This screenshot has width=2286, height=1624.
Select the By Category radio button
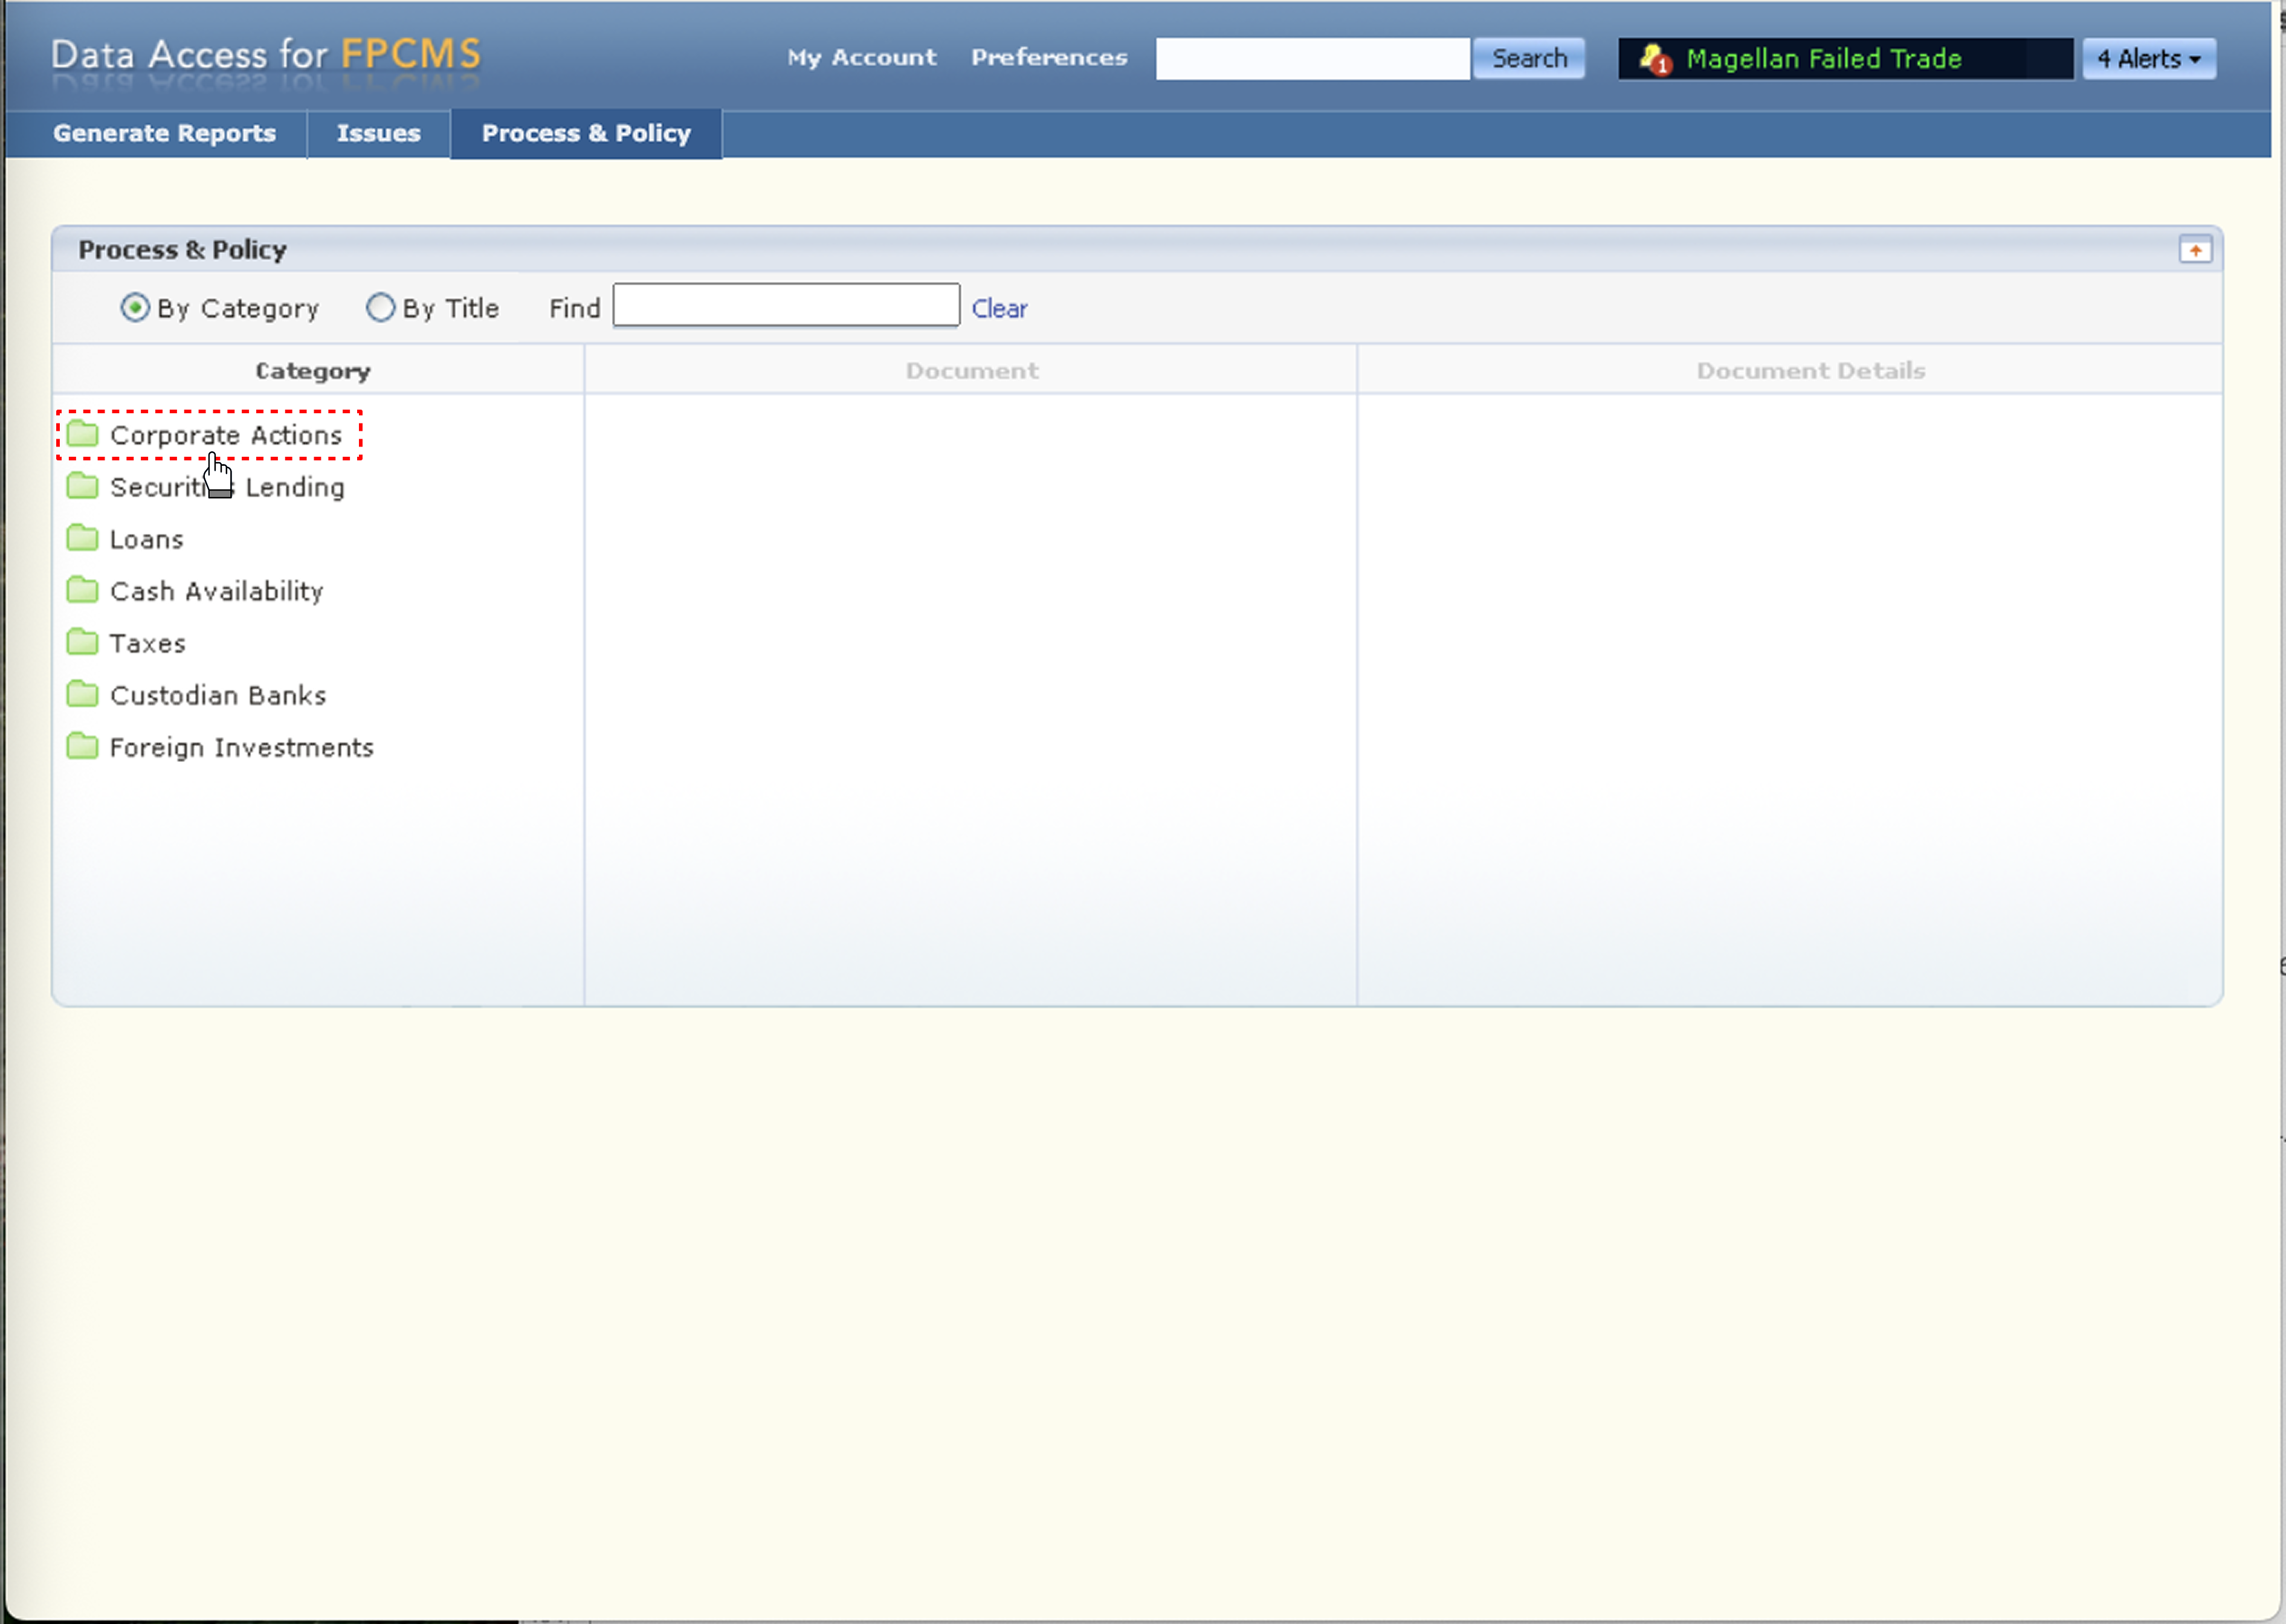coord(135,307)
